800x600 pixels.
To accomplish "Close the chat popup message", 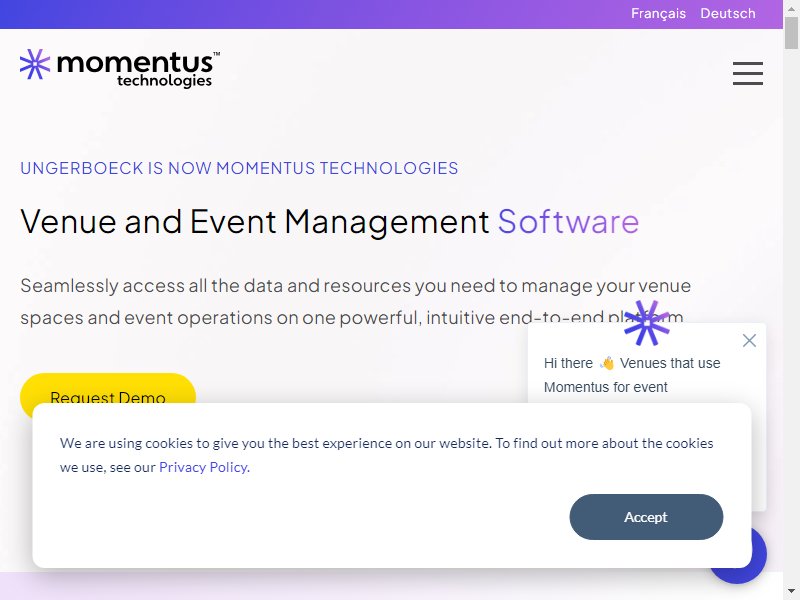I will pos(749,340).
